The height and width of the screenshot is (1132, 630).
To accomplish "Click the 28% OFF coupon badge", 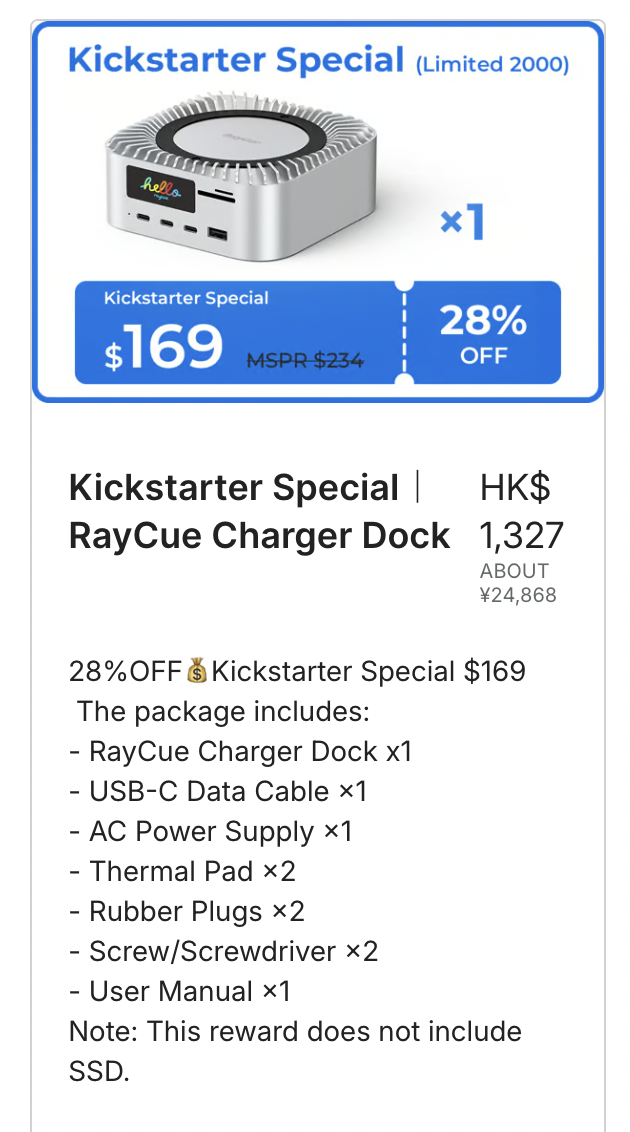I will (x=484, y=332).
